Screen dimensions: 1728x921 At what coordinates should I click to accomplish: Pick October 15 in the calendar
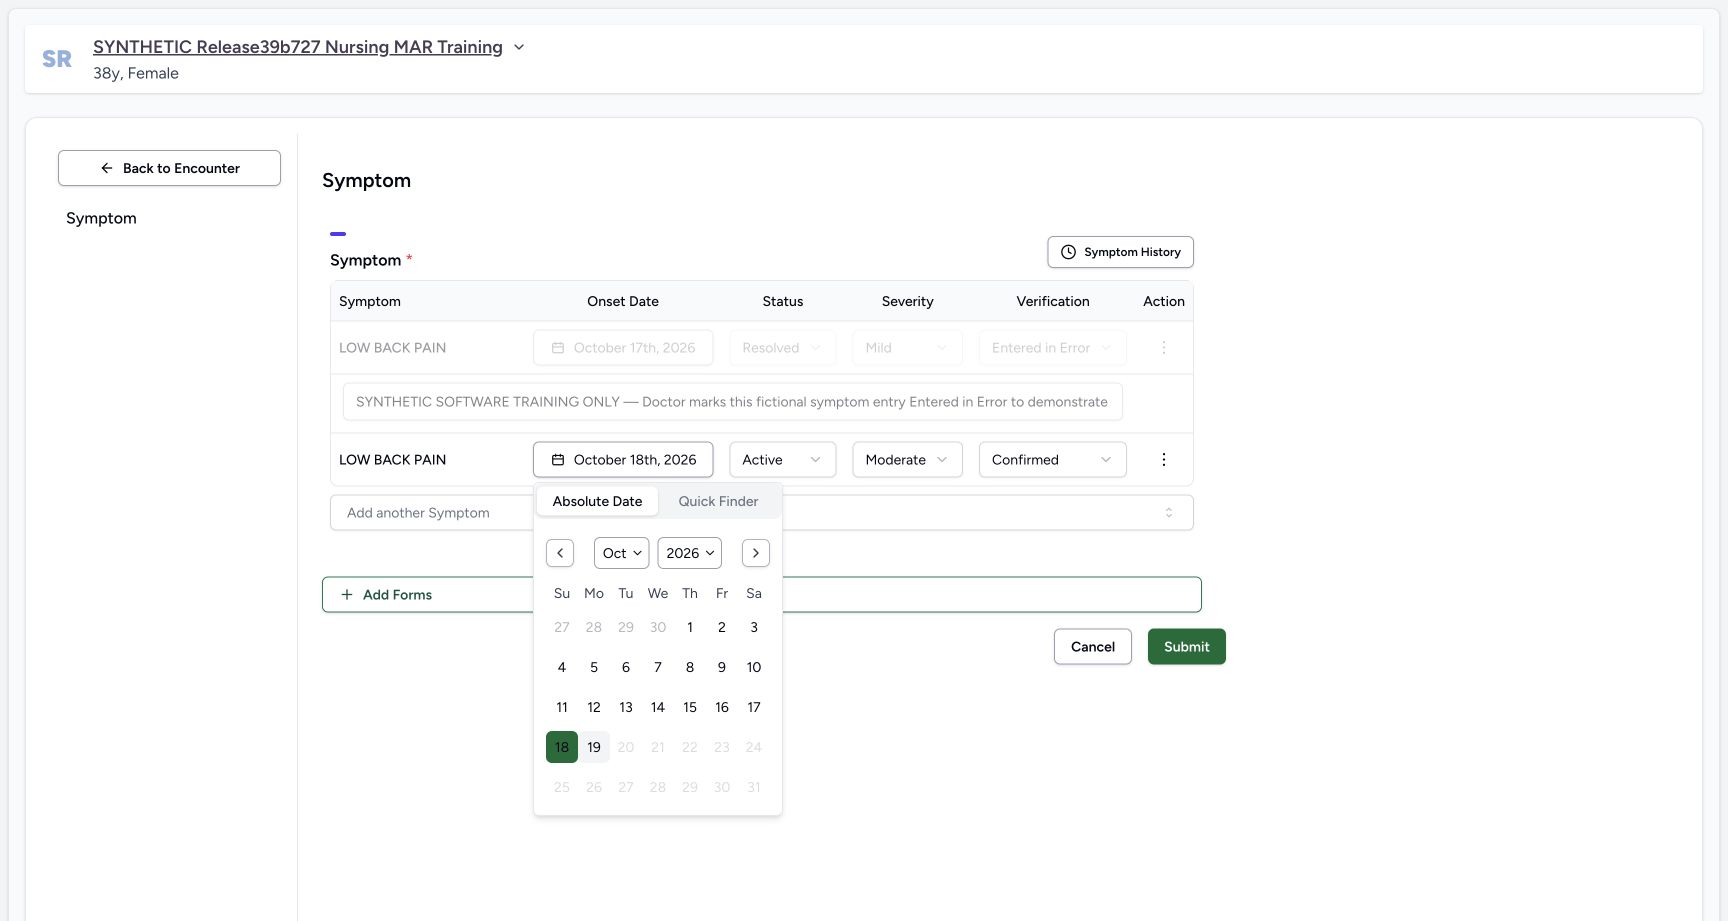click(690, 707)
